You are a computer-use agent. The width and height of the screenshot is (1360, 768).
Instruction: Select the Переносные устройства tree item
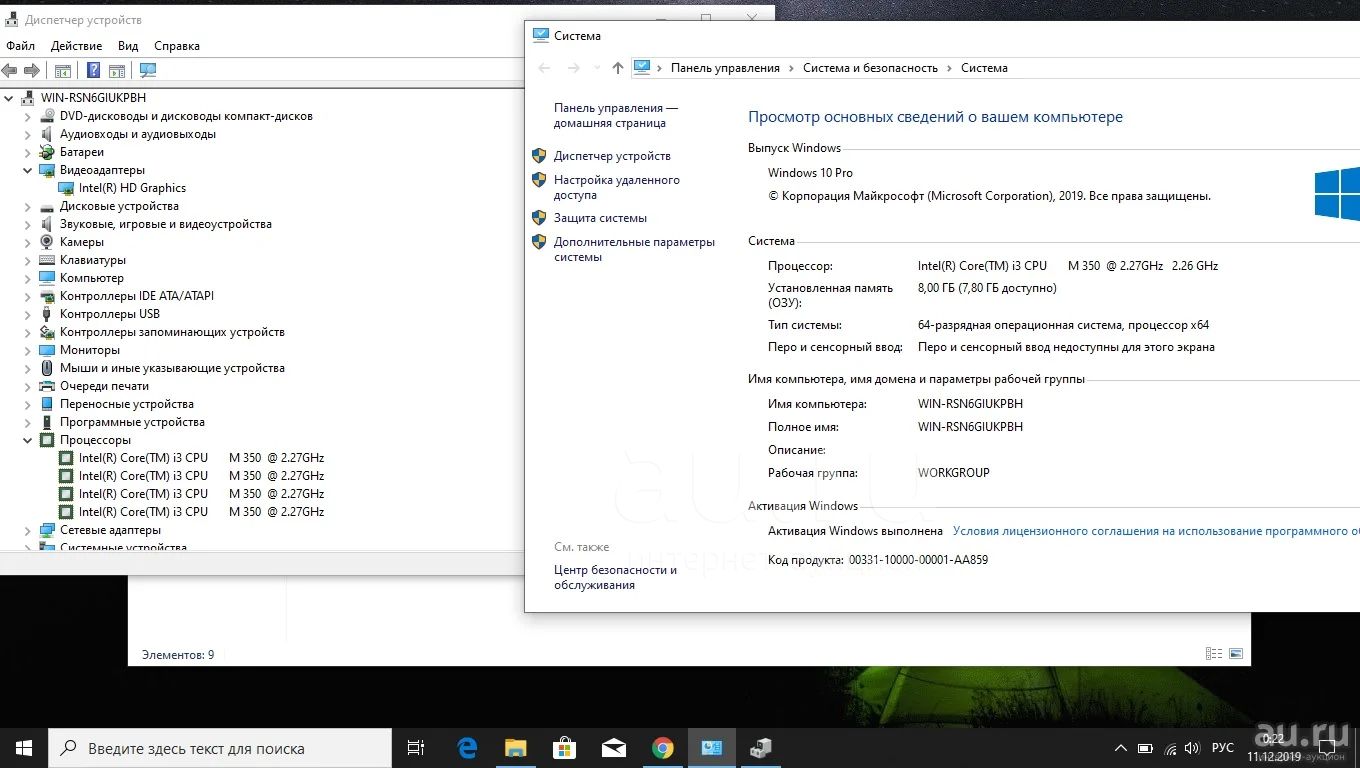(127, 404)
